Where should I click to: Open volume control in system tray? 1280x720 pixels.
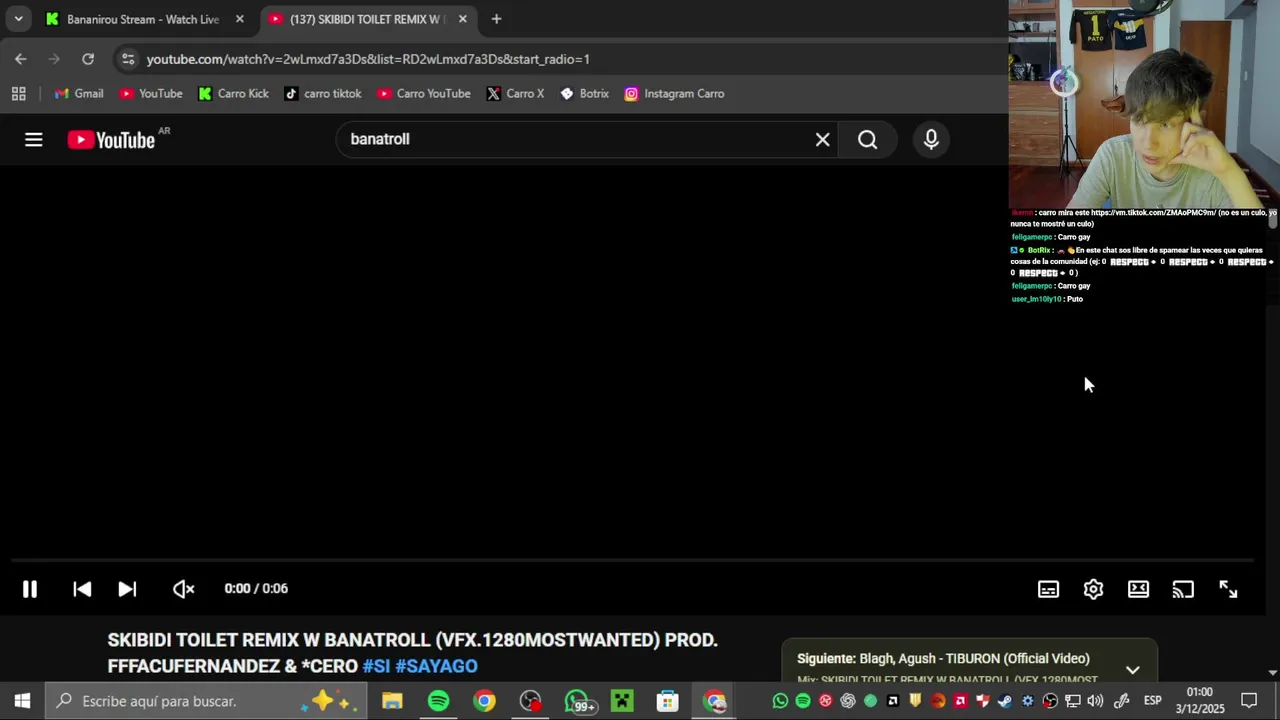1095,701
